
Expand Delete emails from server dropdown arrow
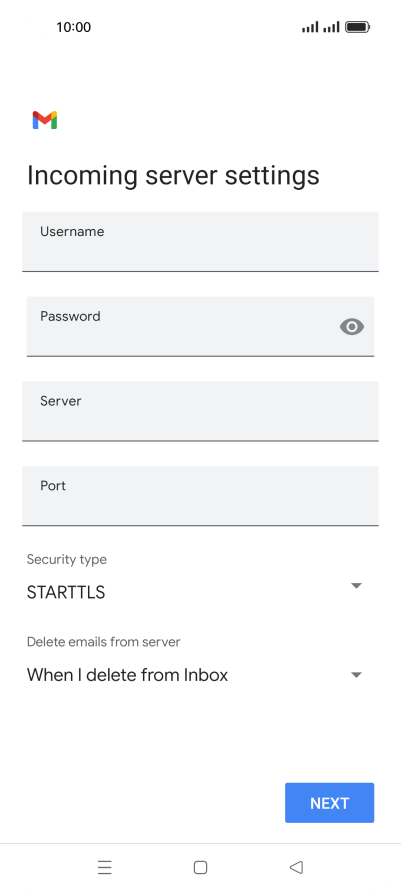[x=356, y=675]
